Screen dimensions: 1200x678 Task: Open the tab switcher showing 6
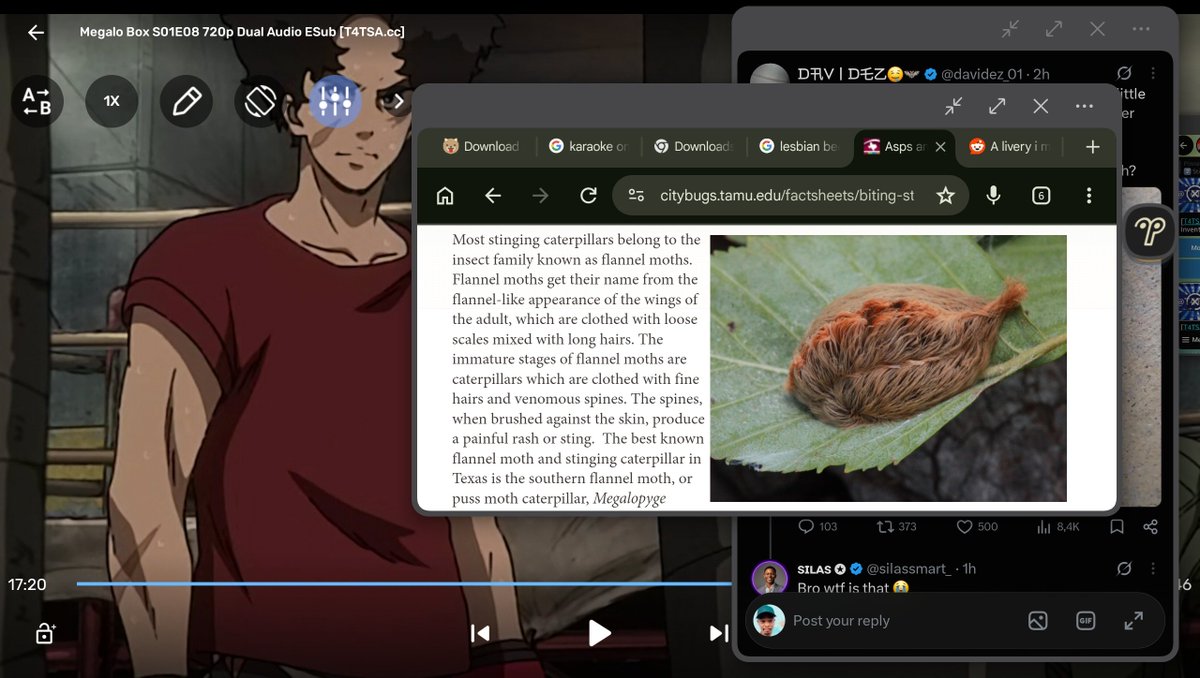(1041, 196)
